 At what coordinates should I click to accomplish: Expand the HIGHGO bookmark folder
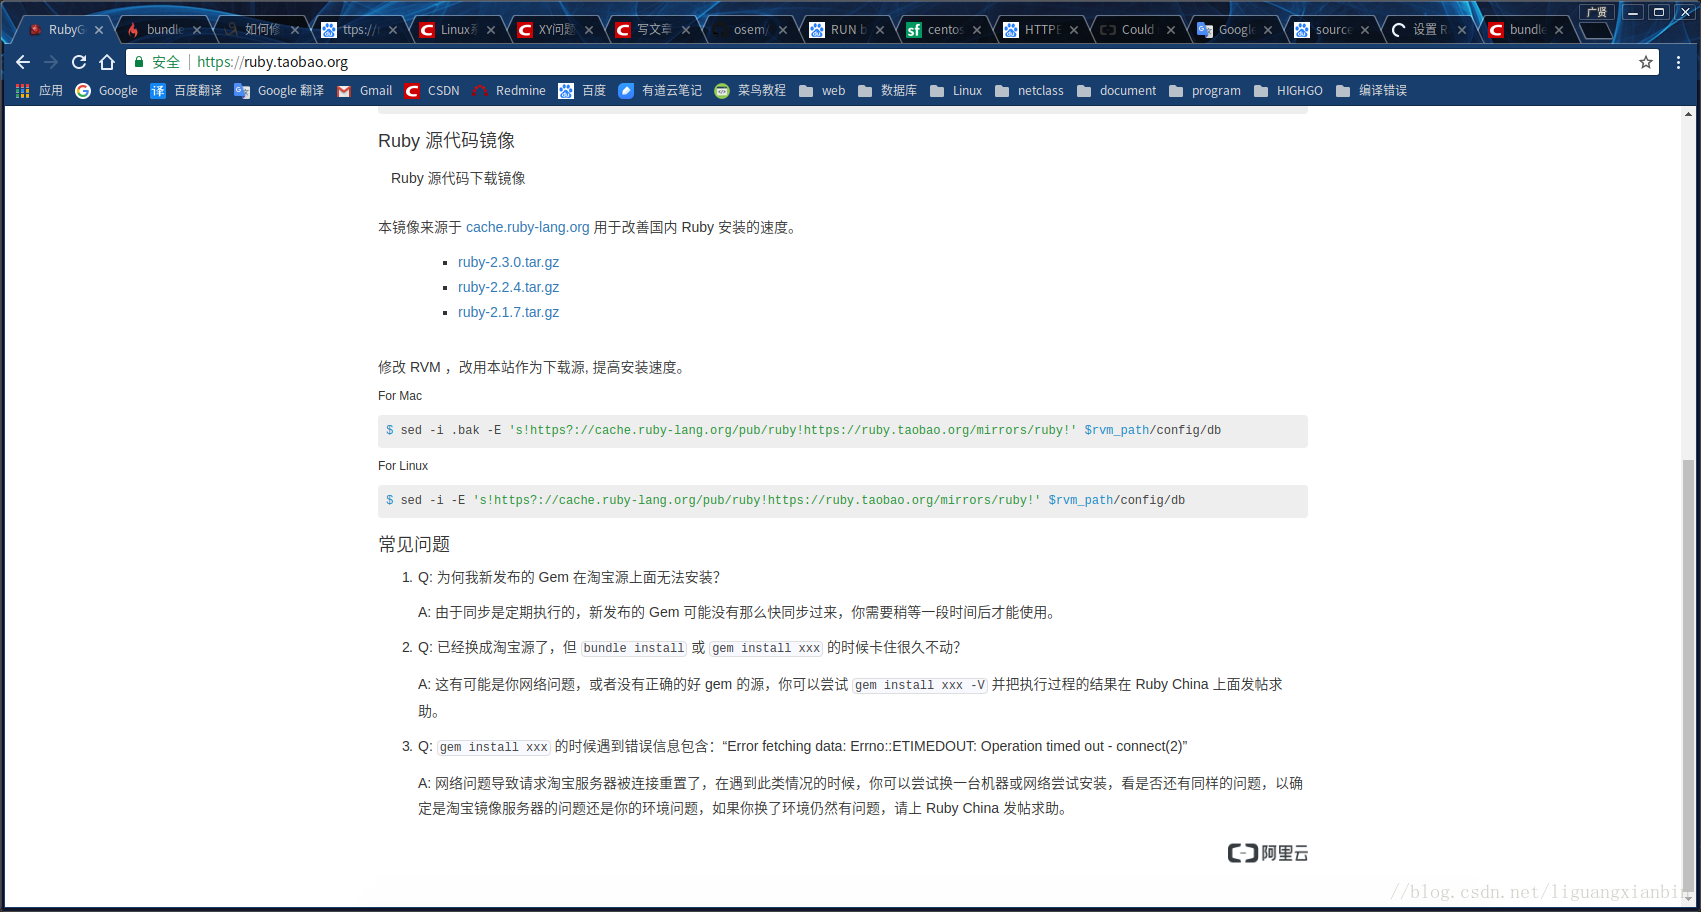click(x=1288, y=91)
